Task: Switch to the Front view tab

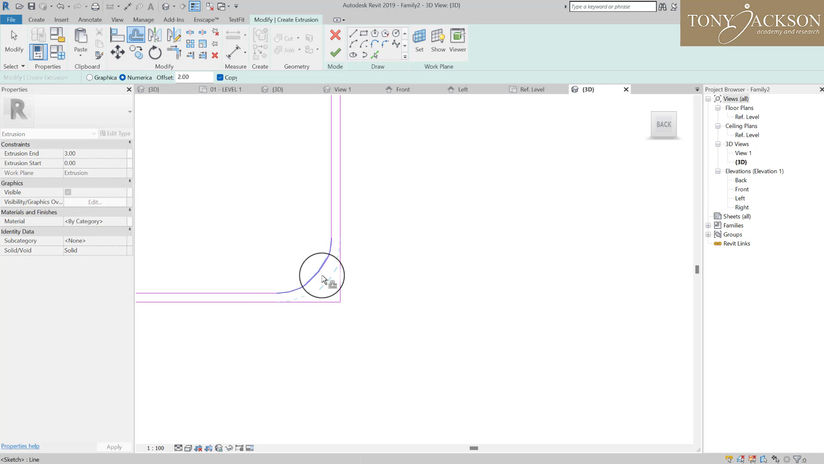Action: click(403, 89)
